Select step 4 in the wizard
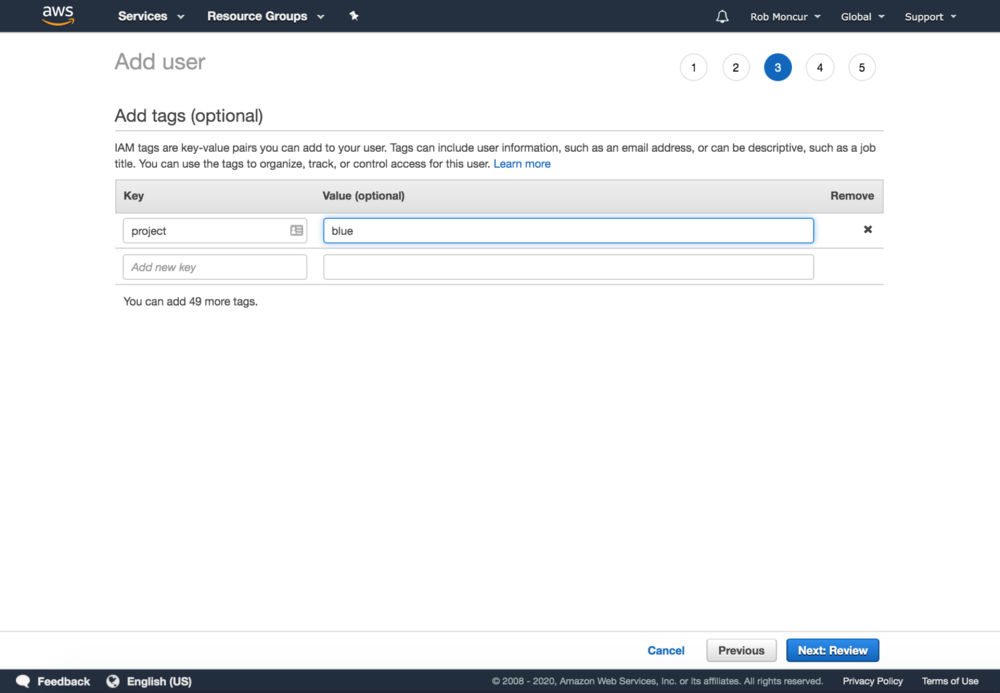 [819, 68]
